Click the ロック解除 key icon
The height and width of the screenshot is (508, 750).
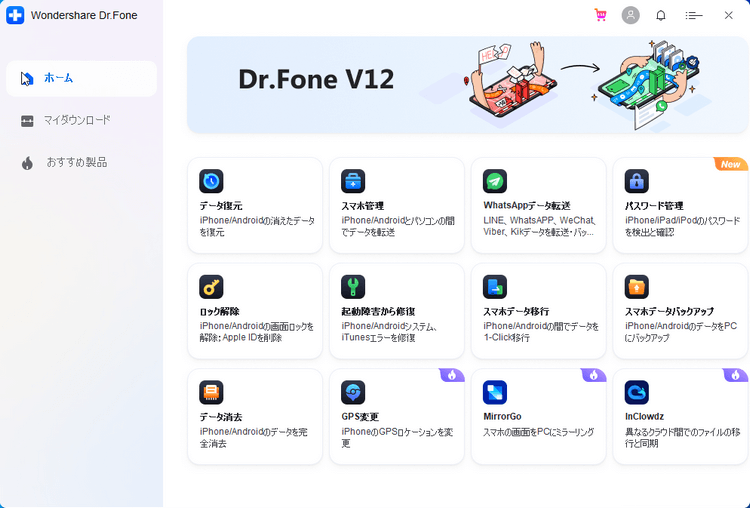(211, 287)
